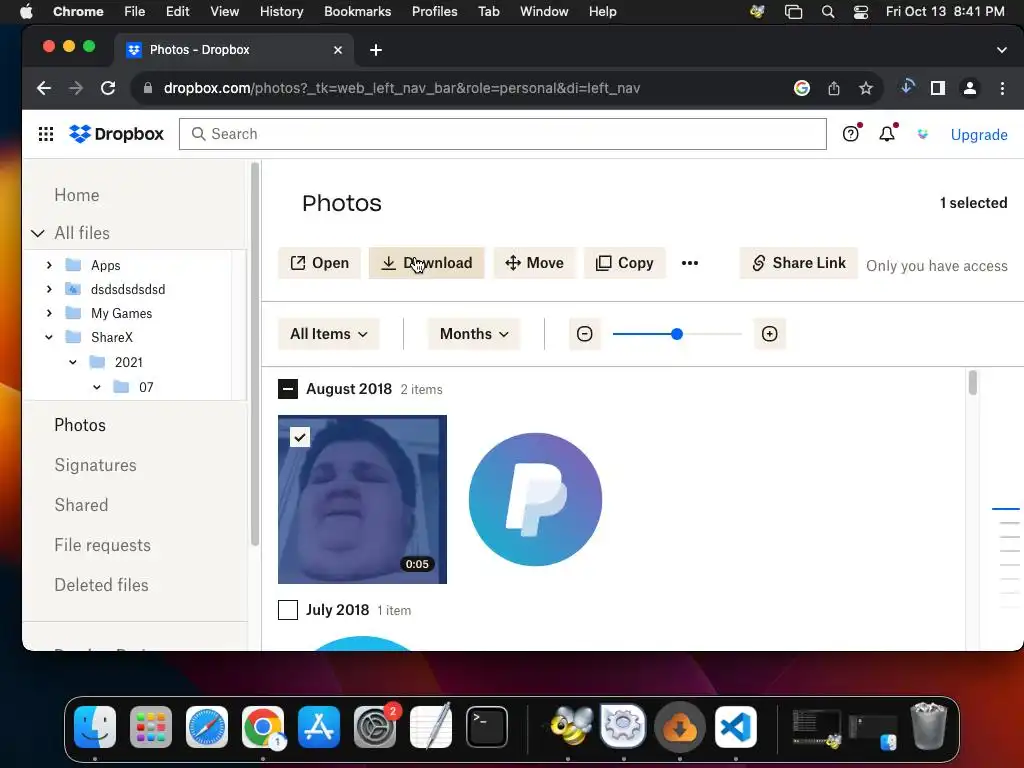1024x768 pixels.
Task: Open Deleted files in the sidebar
Action: pos(101,585)
